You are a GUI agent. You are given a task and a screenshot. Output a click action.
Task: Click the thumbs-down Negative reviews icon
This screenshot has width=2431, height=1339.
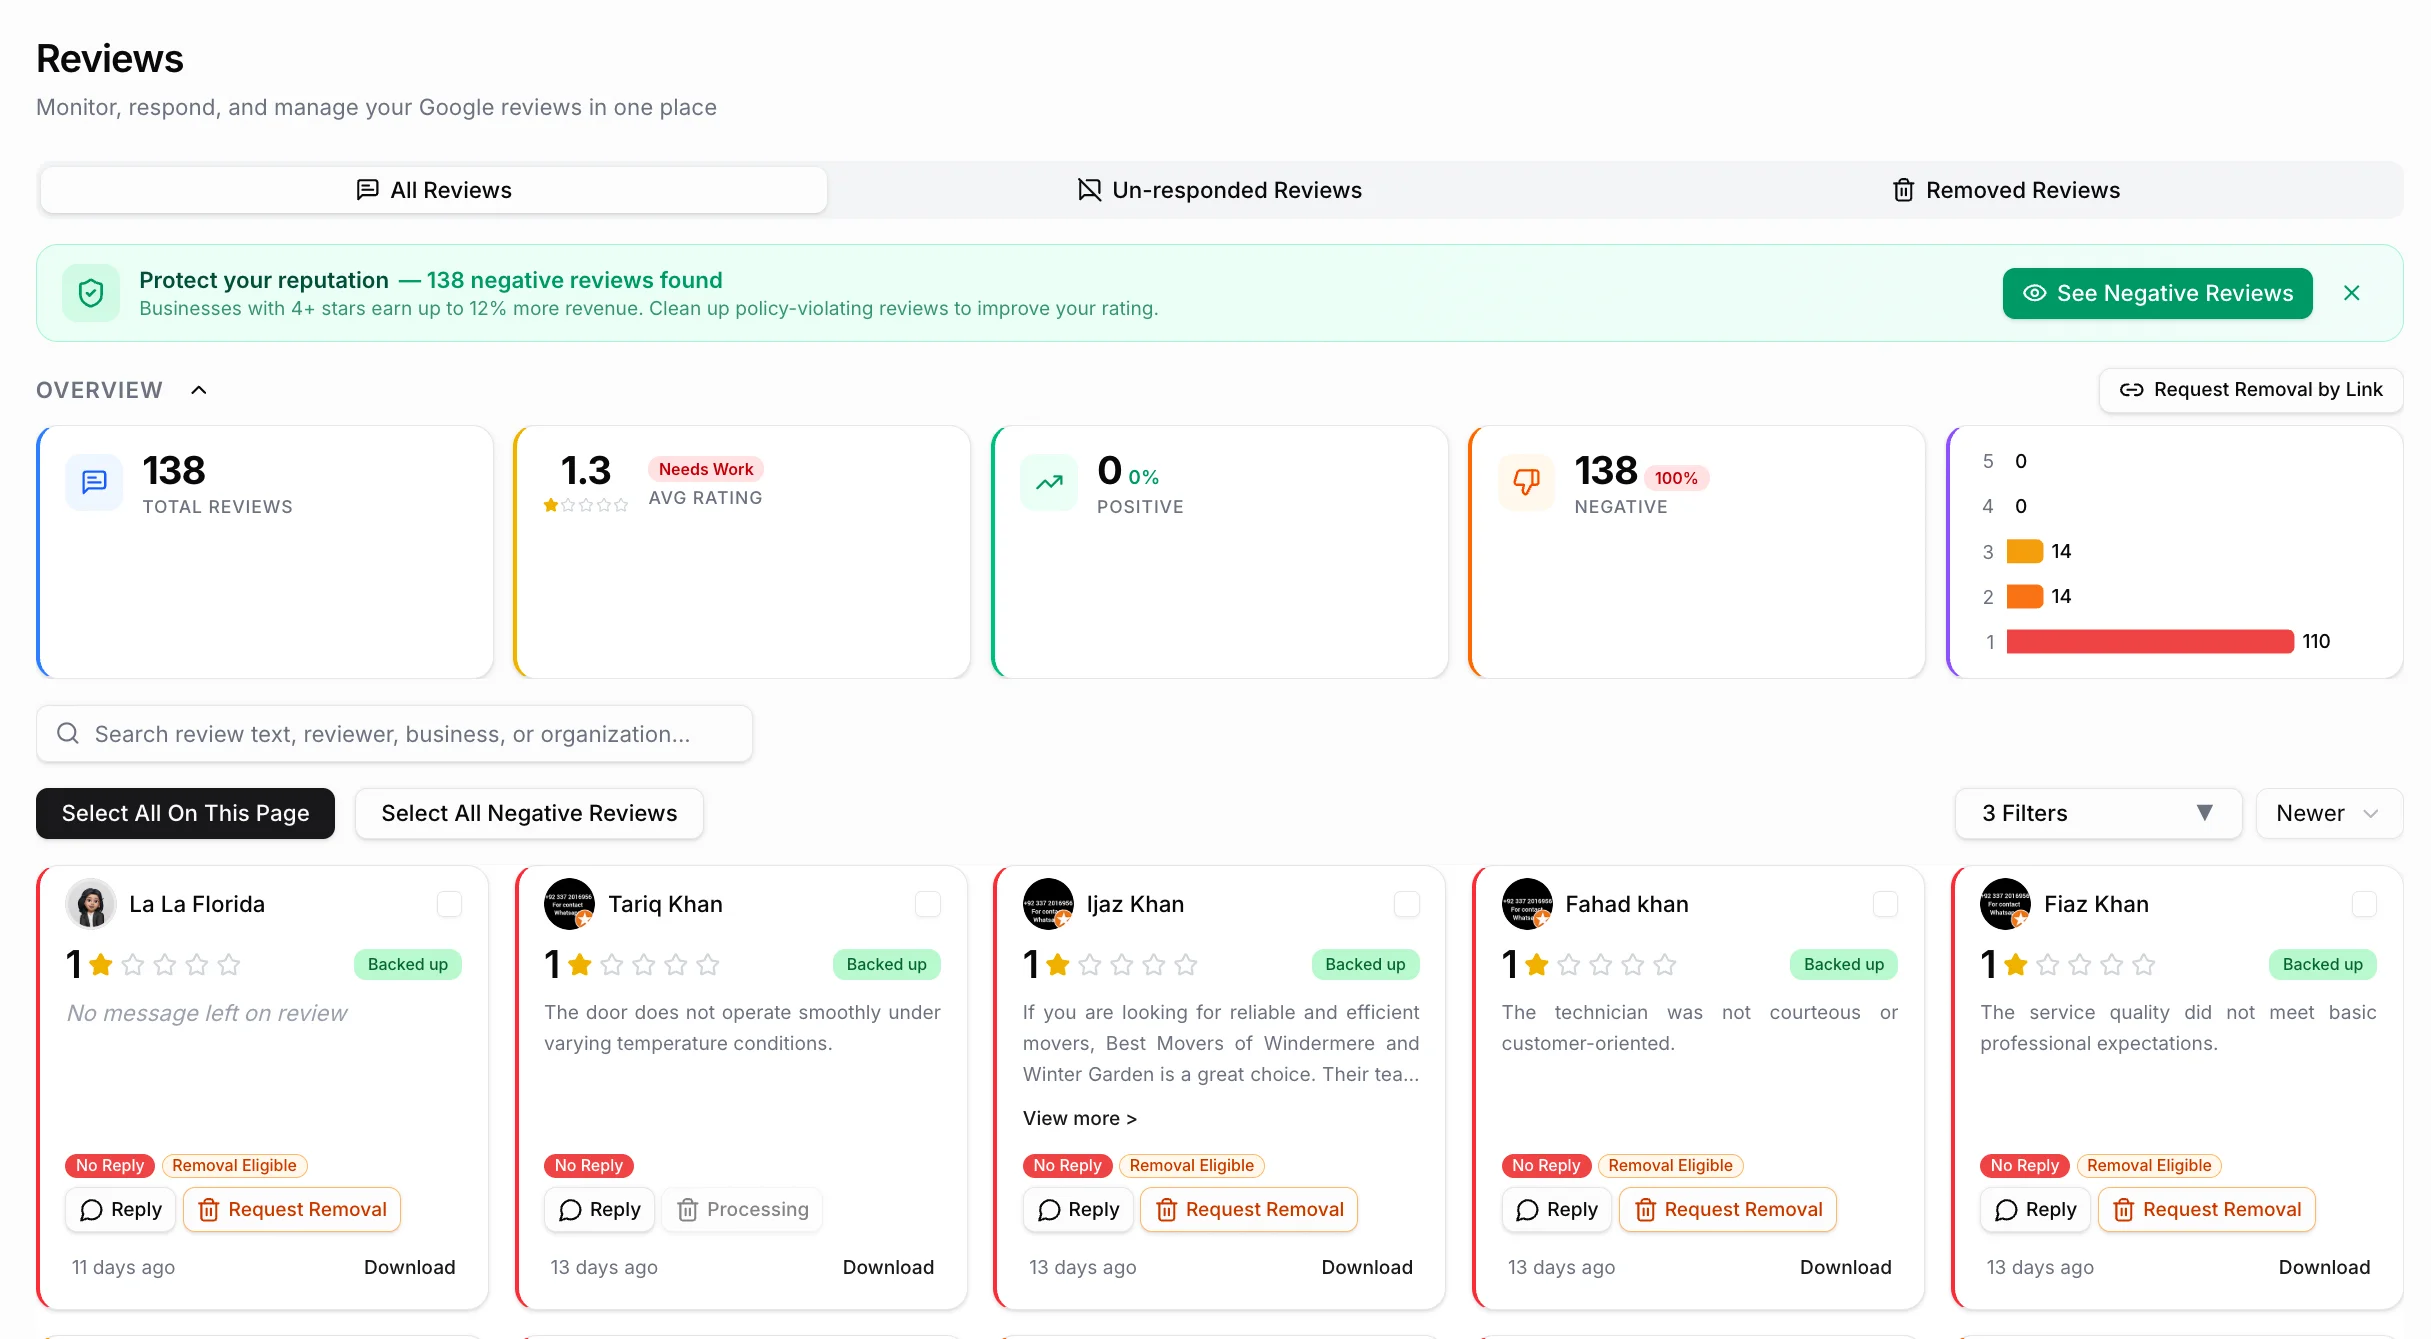coord(1525,482)
